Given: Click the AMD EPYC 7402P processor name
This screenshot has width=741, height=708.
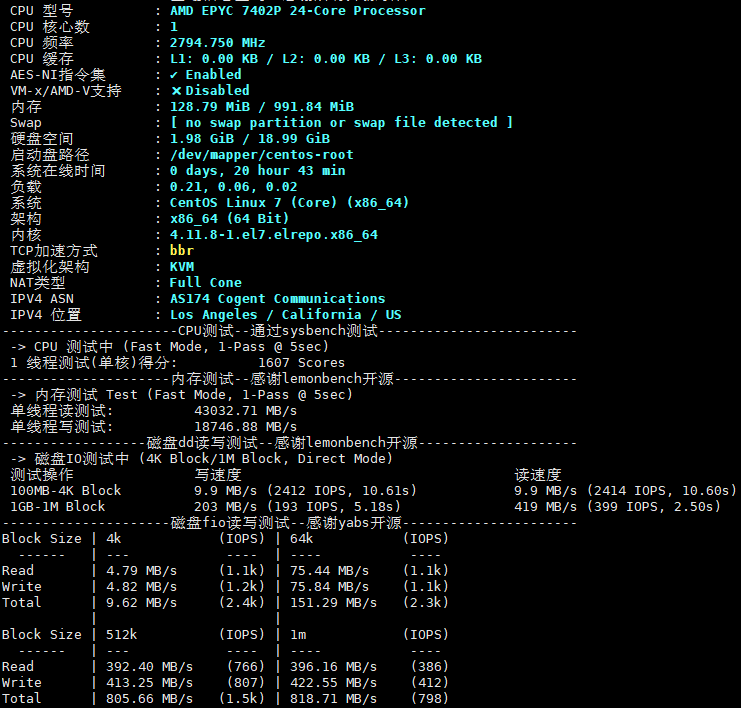Looking at the screenshot, I should 297,11.
